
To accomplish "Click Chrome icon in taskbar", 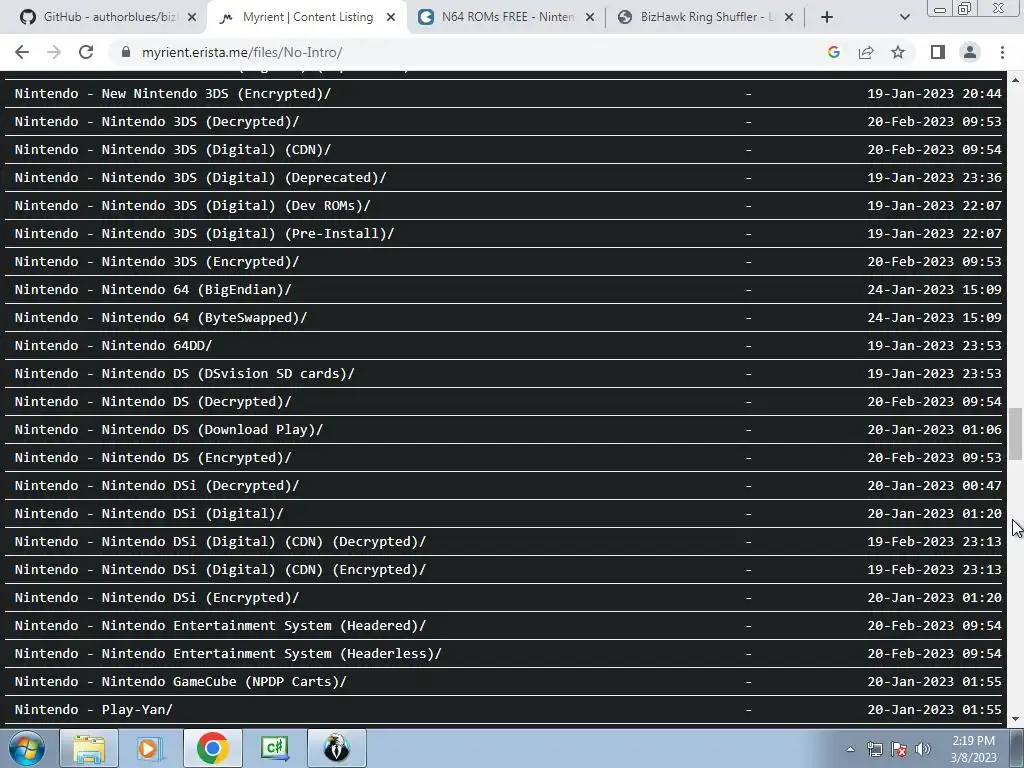I will 212,748.
